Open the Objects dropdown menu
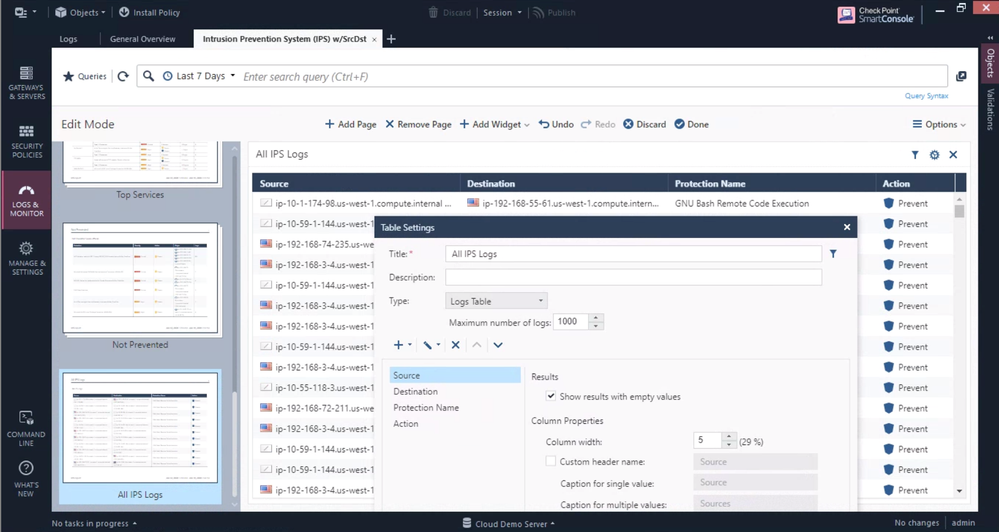This screenshot has height=532, width=999. click(80, 12)
